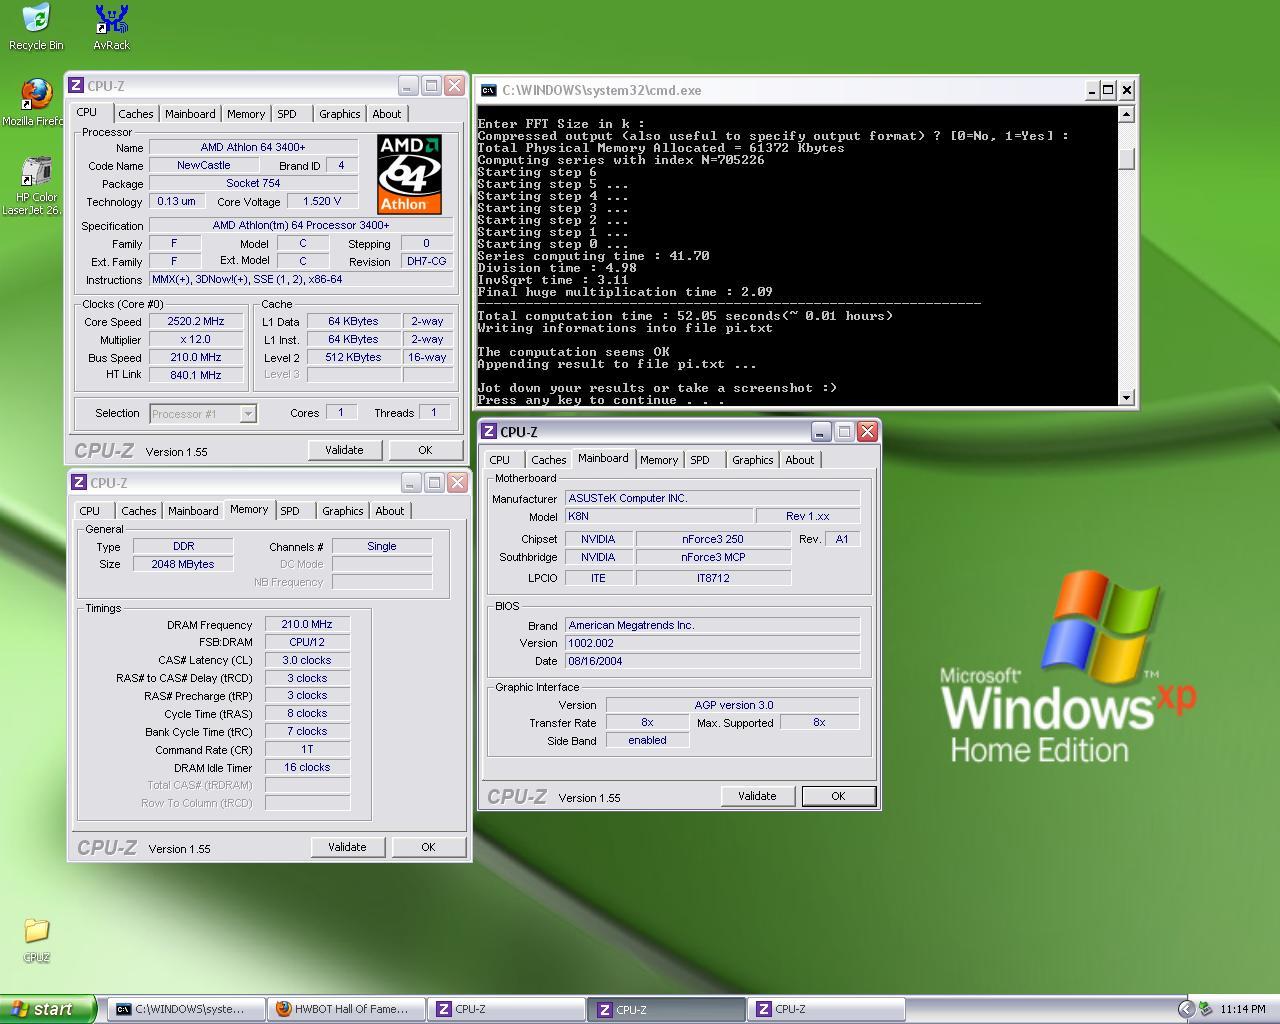Screen dimensions: 1280x1024
Task: Open the HP Color LaserJet desktop icon
Action: 35,186
